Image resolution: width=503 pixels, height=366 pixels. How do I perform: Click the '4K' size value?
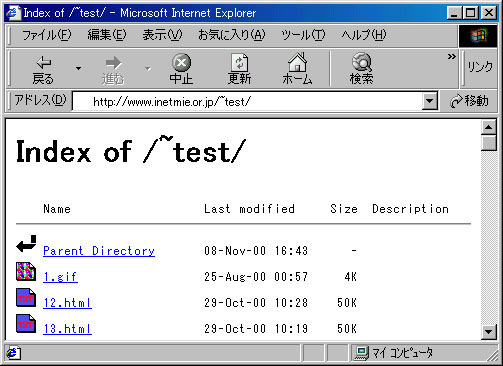pyautogui.click(x=351, y=277)
